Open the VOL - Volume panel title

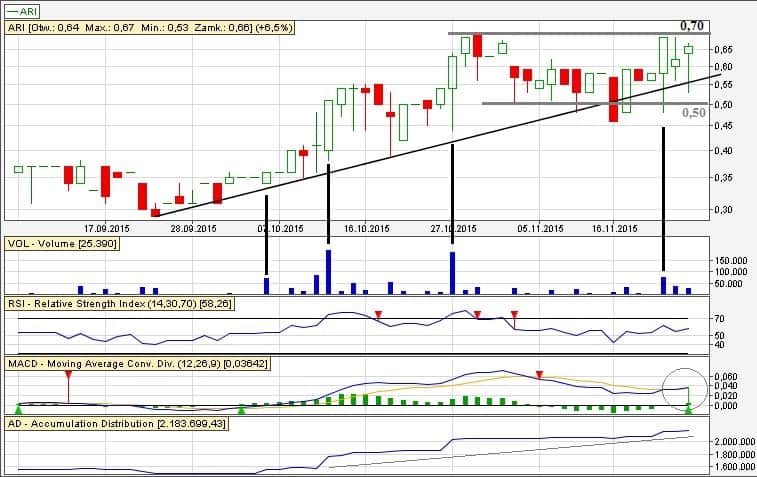[x=62, y=243]
